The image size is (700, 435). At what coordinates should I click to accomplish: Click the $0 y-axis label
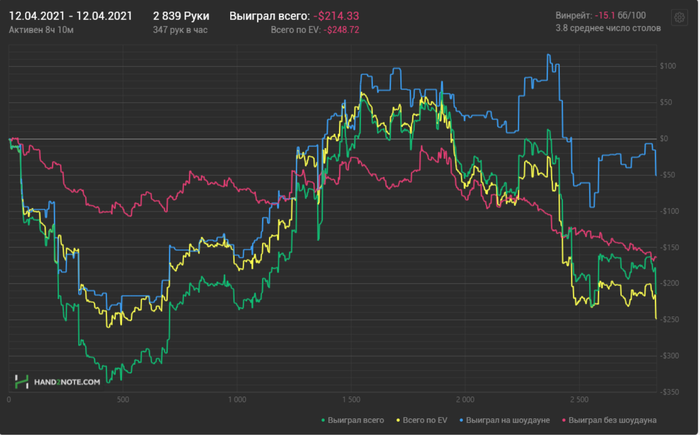tap(664, 138)
